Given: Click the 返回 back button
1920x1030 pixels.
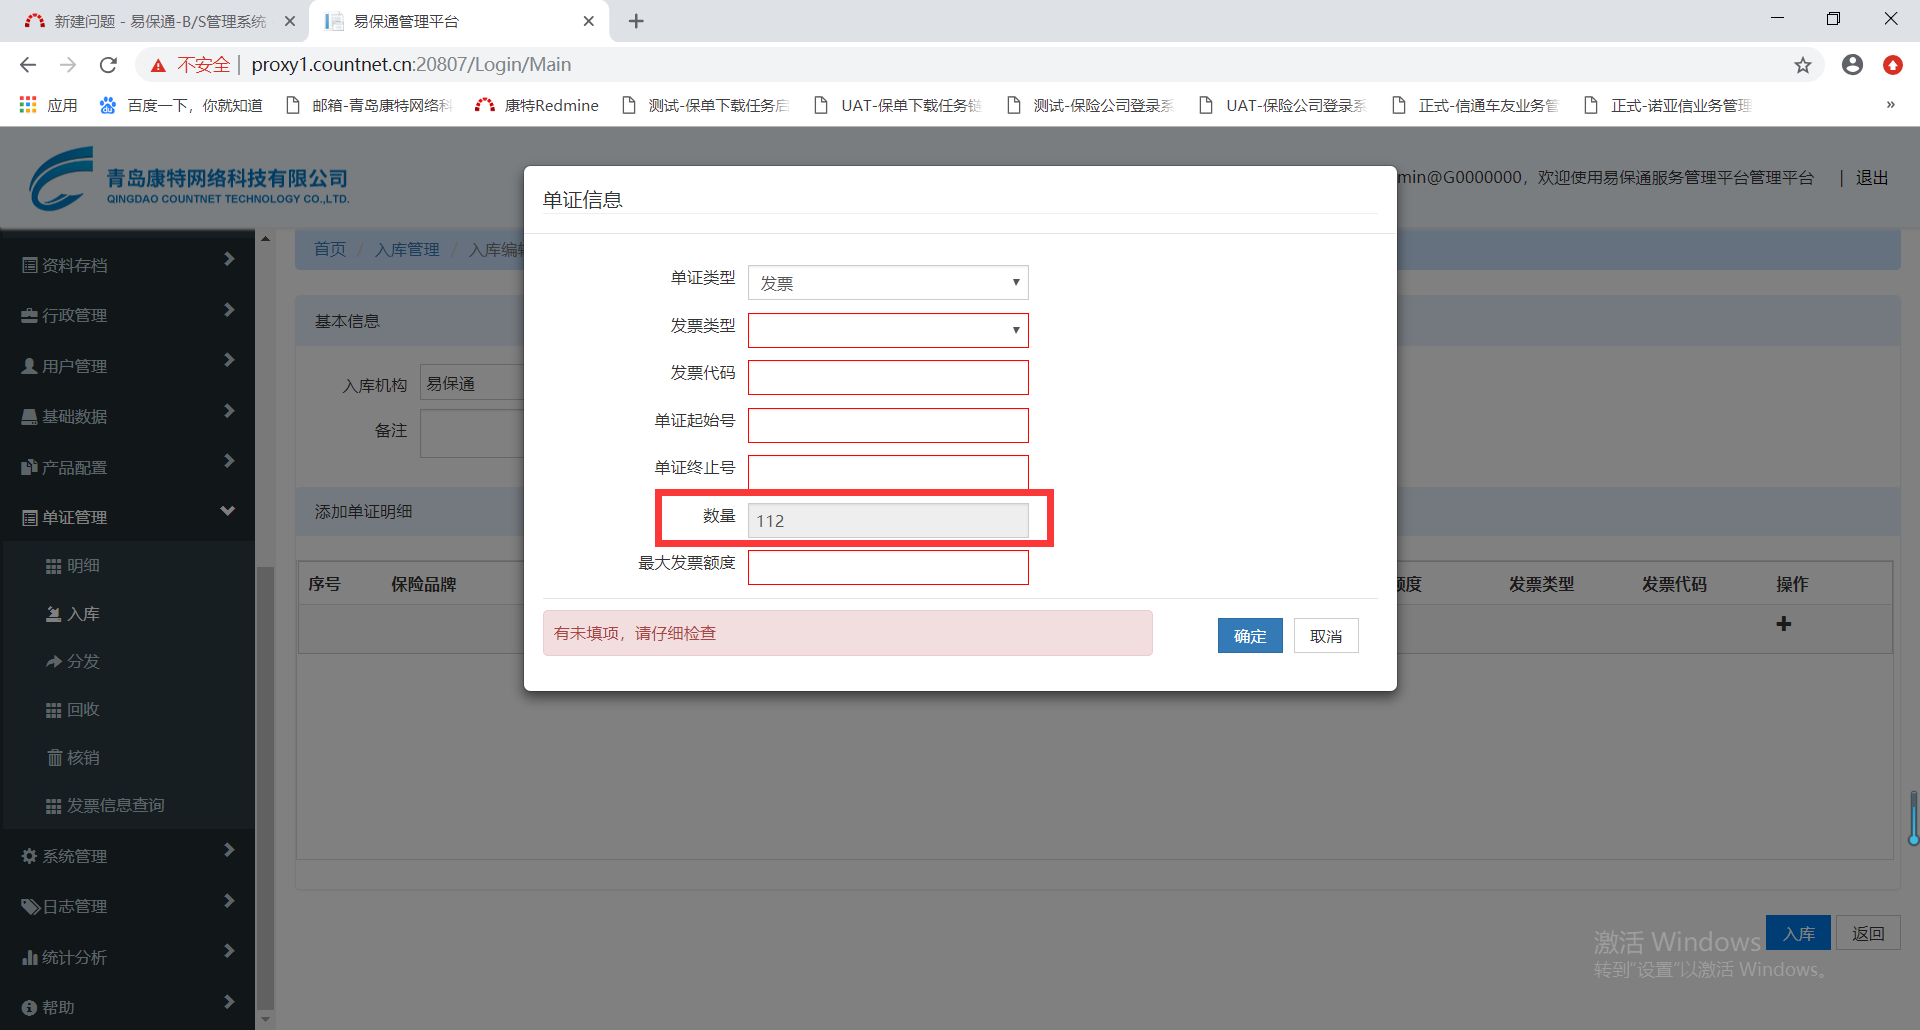Looking at the screenshot, I should [1868, 933].
